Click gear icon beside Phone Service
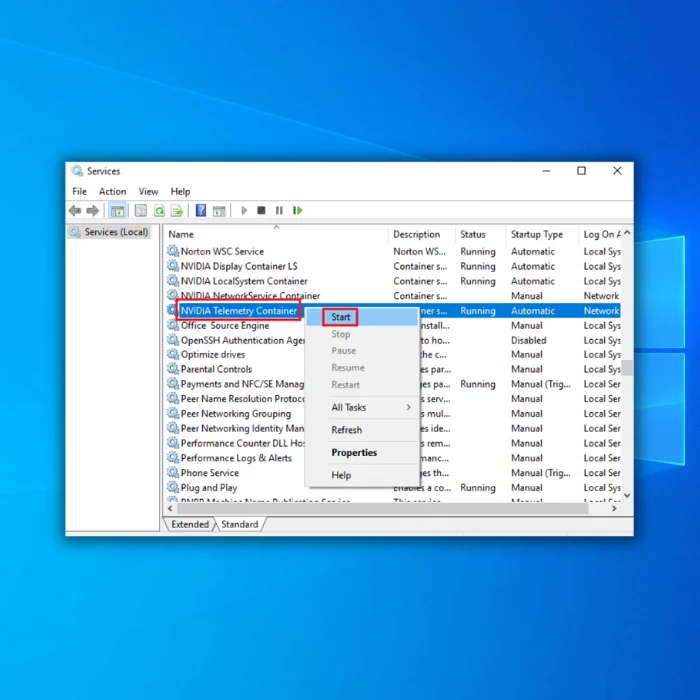The height and width of the screenshot is (700, 700). pos(173,472)
